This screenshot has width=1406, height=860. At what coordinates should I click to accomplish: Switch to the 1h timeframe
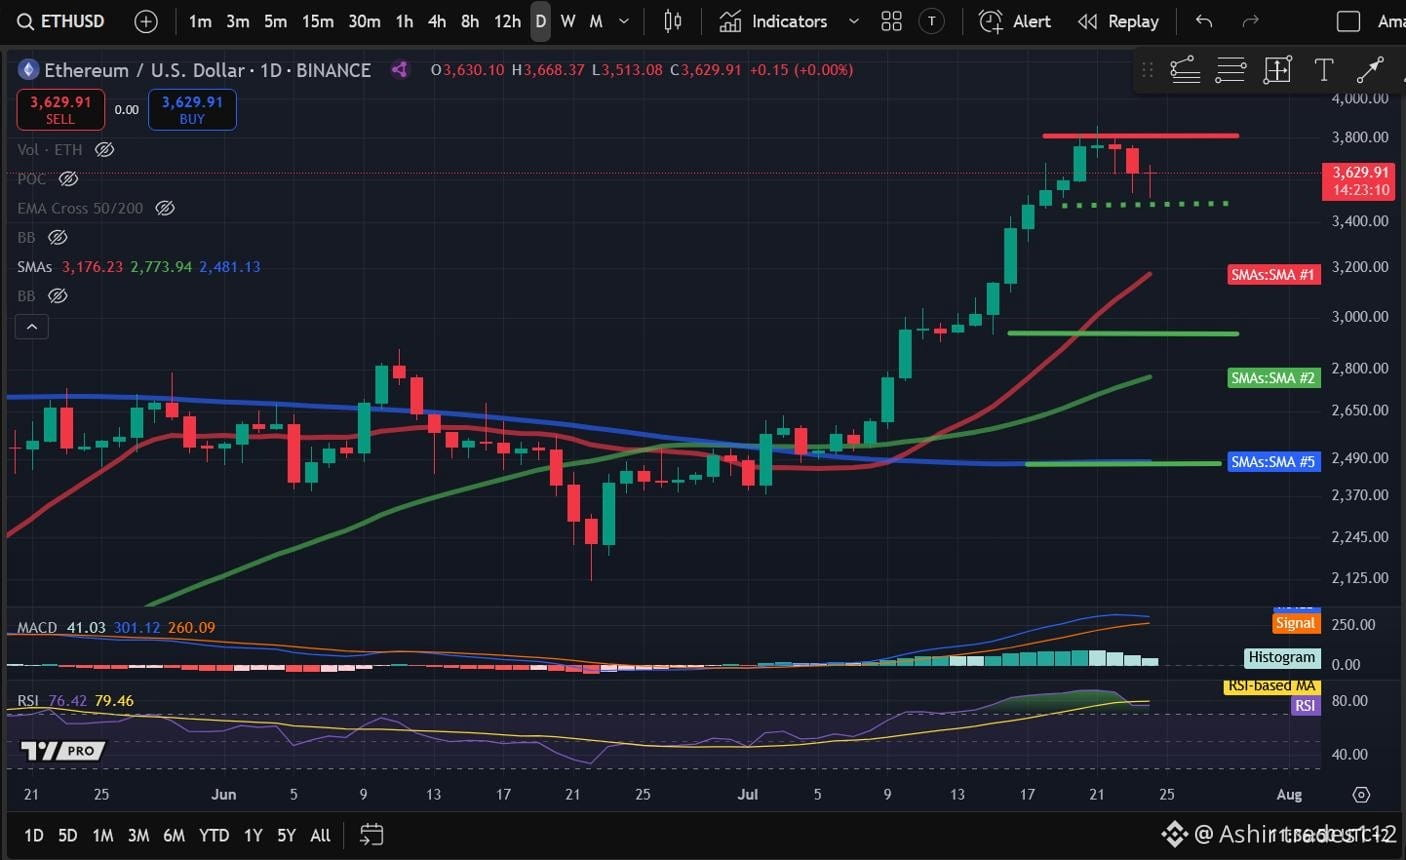[404, 21]
